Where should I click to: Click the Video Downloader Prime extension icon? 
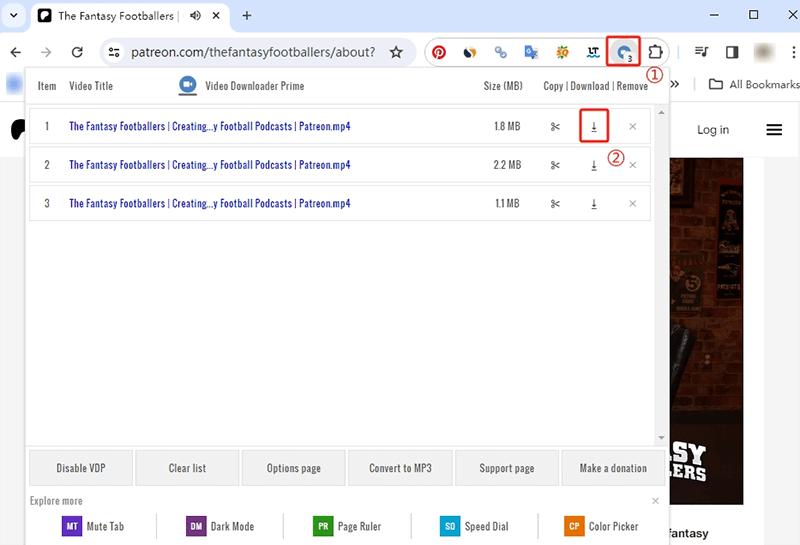(x=624, y=52)
